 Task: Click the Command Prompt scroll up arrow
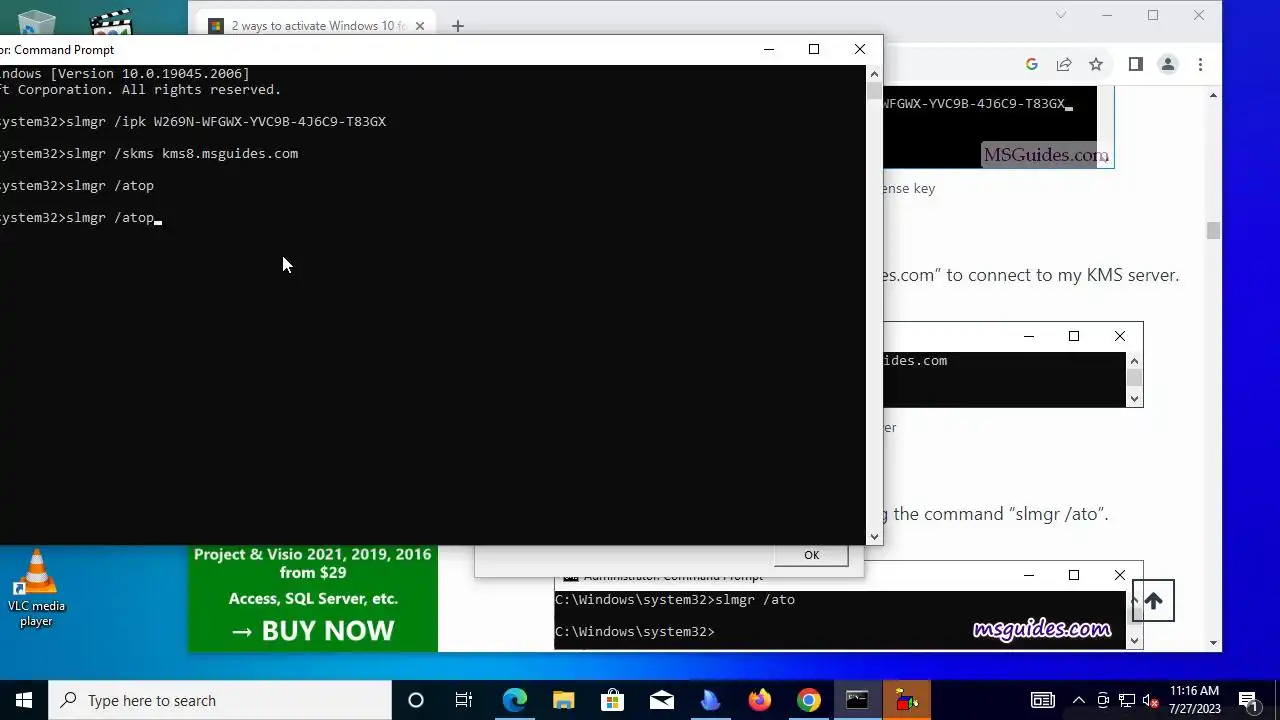point(875,73)
